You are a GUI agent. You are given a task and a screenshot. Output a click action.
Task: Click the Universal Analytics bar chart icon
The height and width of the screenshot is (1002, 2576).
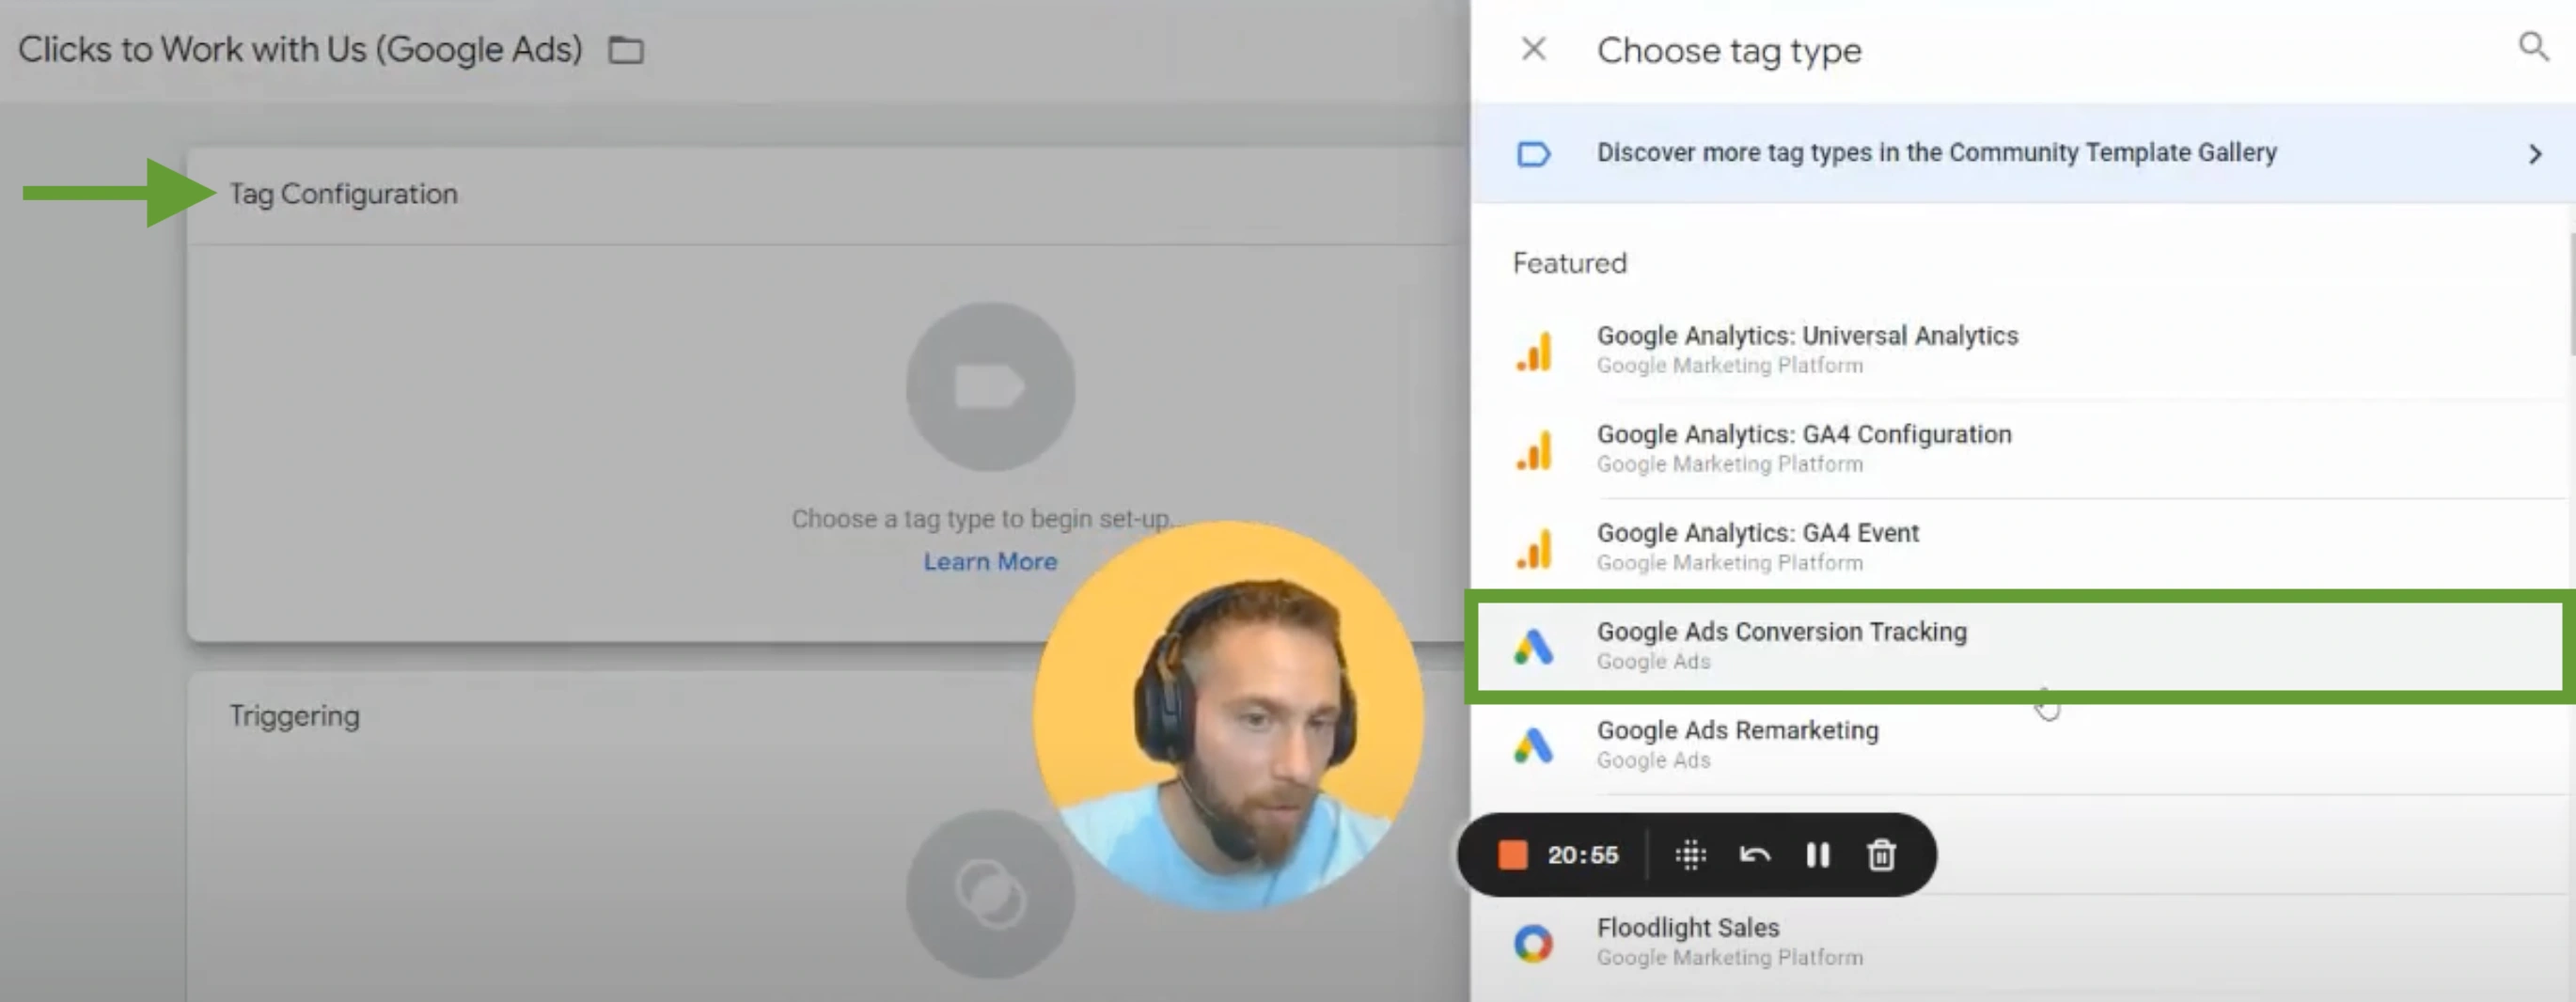pos(1533,351)
